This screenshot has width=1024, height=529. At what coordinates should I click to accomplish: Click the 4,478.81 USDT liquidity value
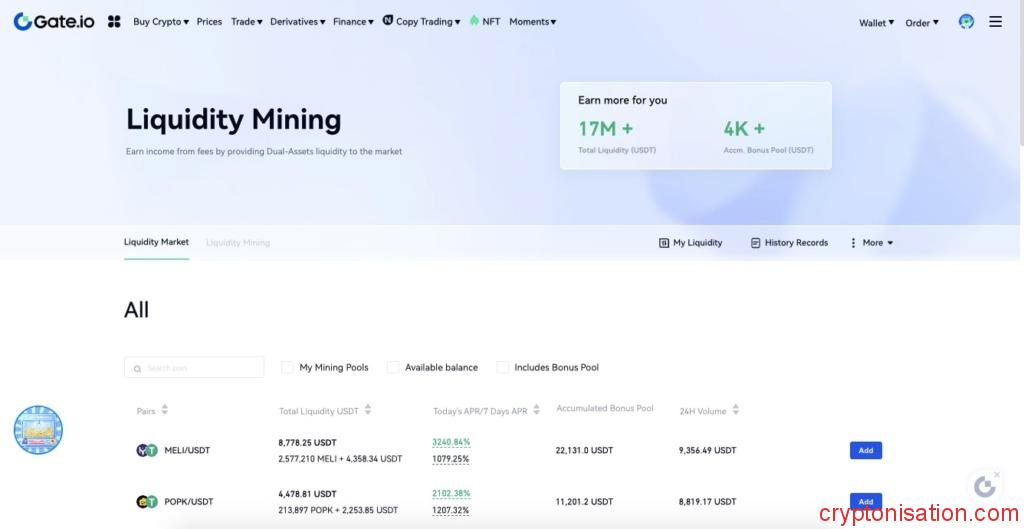(x=308, y=494)
